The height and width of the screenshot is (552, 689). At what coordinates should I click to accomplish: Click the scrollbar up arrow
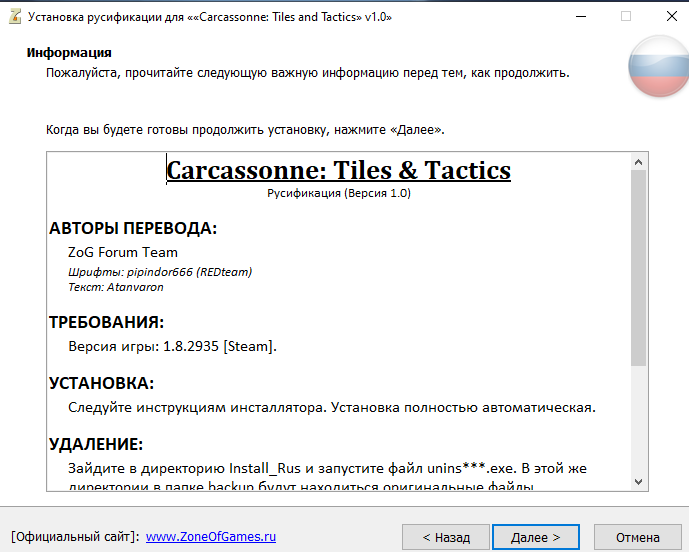638,162
